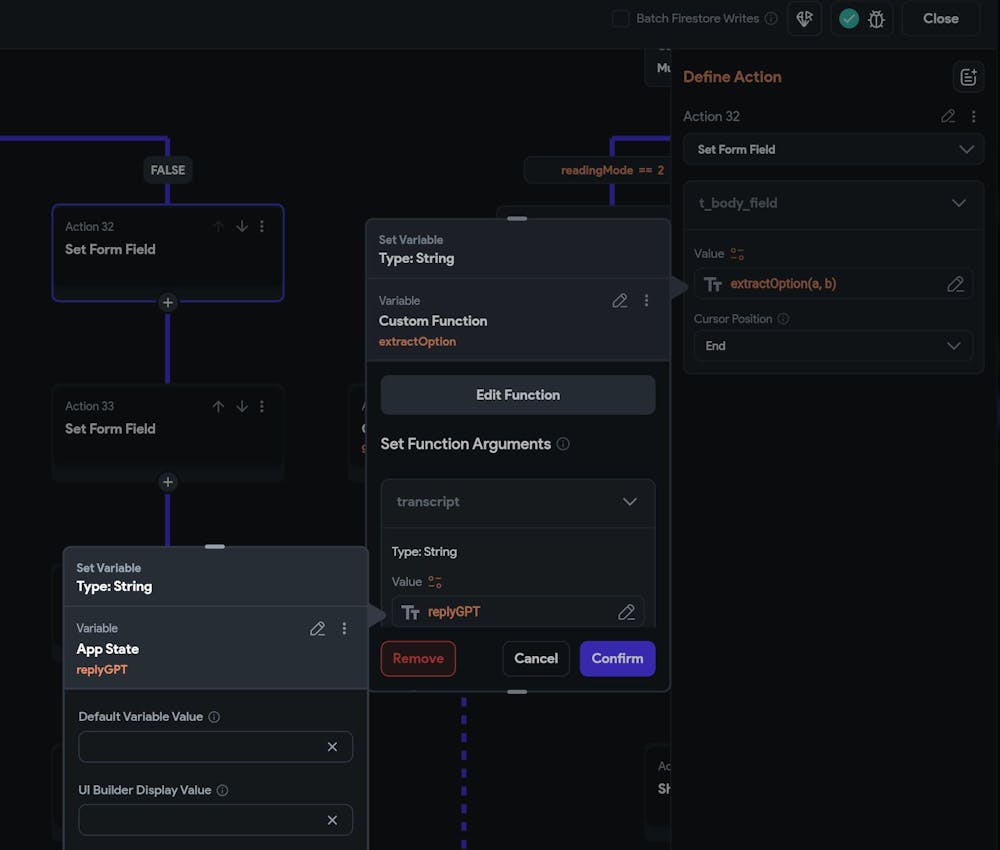Open Action 32 options menu in Define Action panel
Viewport: 1000px width, 850px height.
(973, 116)
